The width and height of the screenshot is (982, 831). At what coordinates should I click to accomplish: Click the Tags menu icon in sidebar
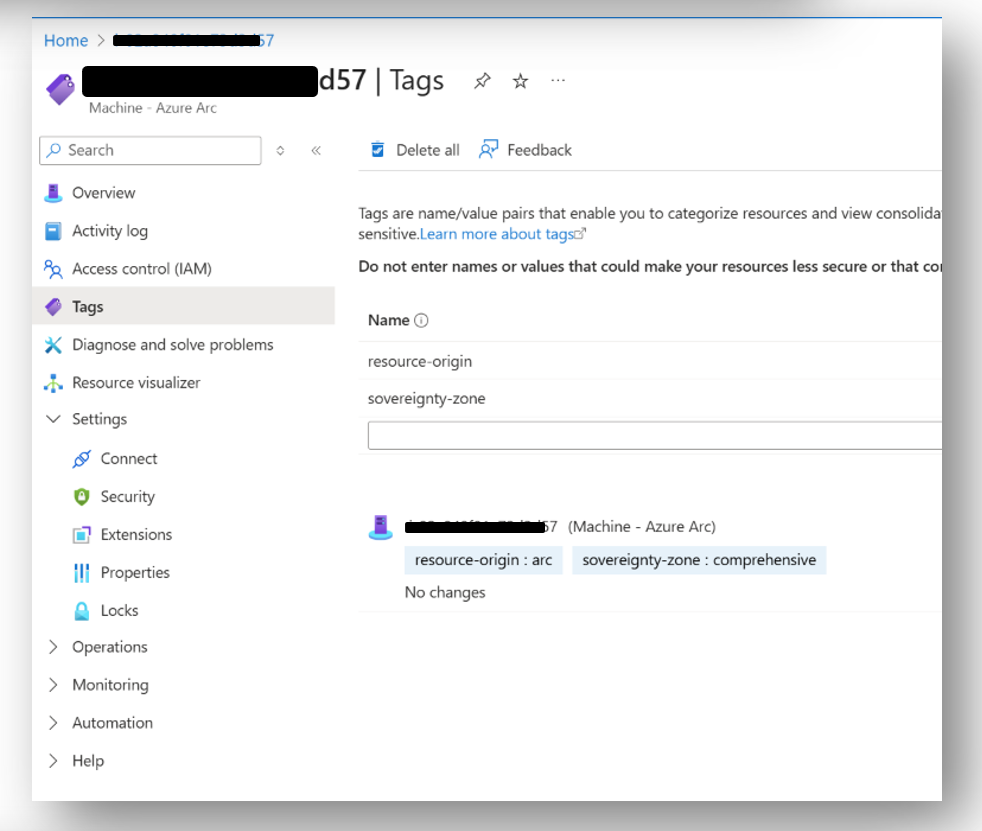[53, 307]
